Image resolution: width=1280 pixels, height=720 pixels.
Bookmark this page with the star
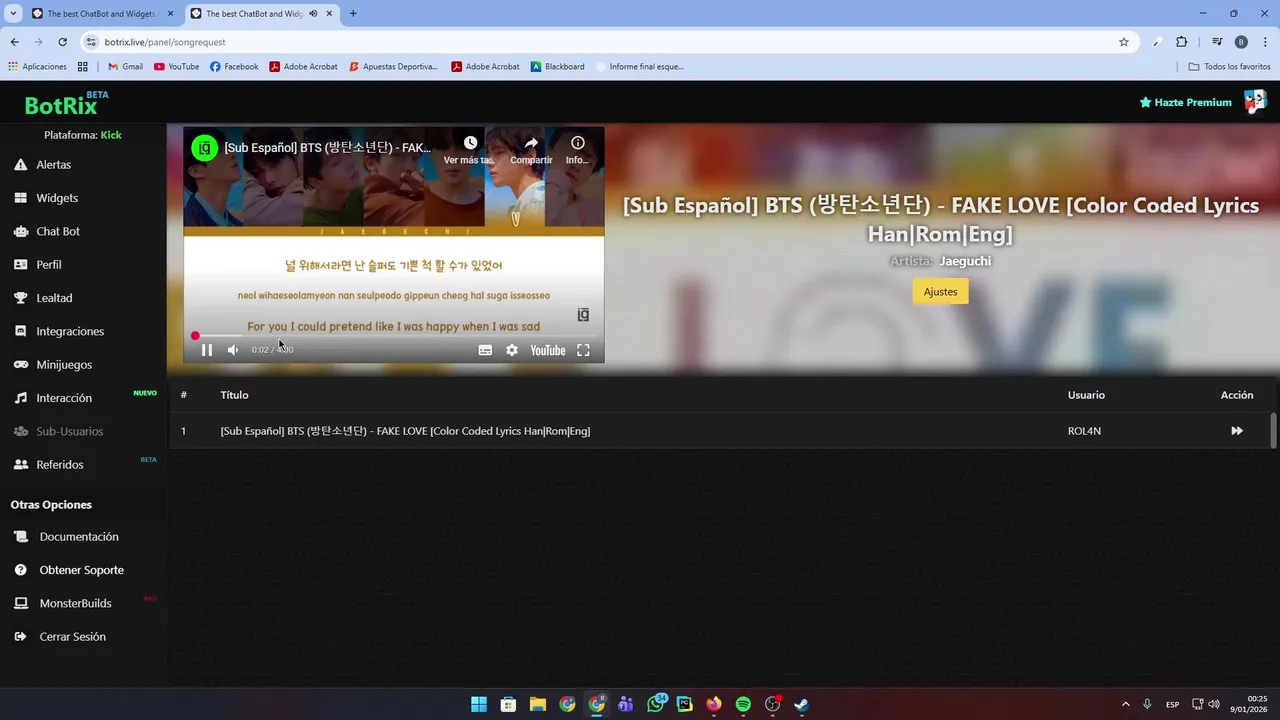(x=1124, y=42)
